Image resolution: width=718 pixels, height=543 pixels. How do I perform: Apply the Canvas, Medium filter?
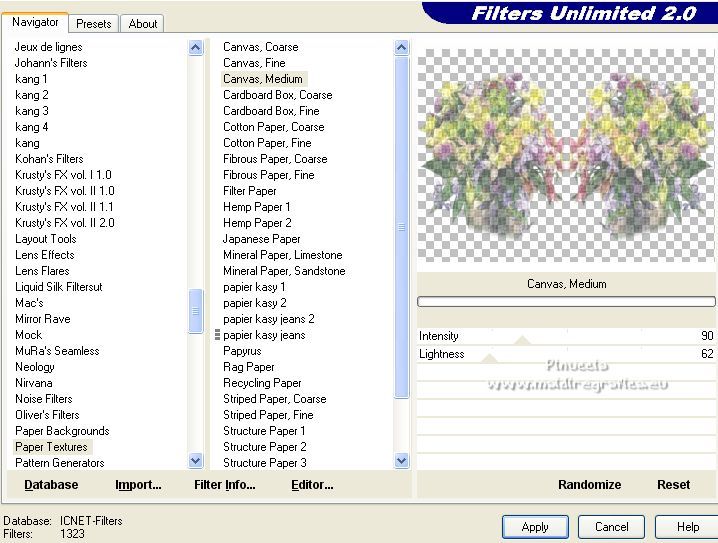pyautogui.click(x=535, y=527)
